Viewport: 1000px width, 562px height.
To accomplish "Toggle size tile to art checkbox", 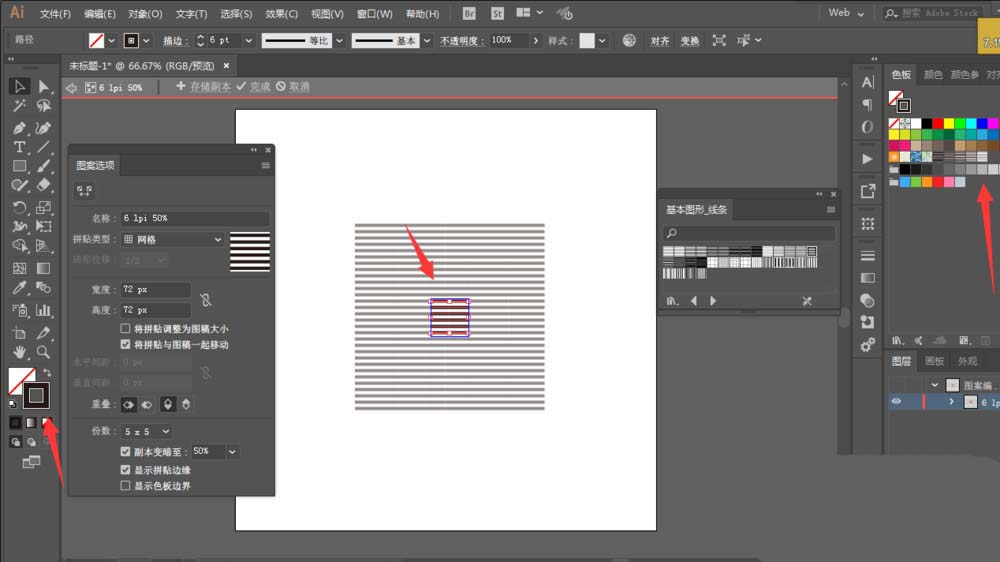I will (x=125, y=329).
